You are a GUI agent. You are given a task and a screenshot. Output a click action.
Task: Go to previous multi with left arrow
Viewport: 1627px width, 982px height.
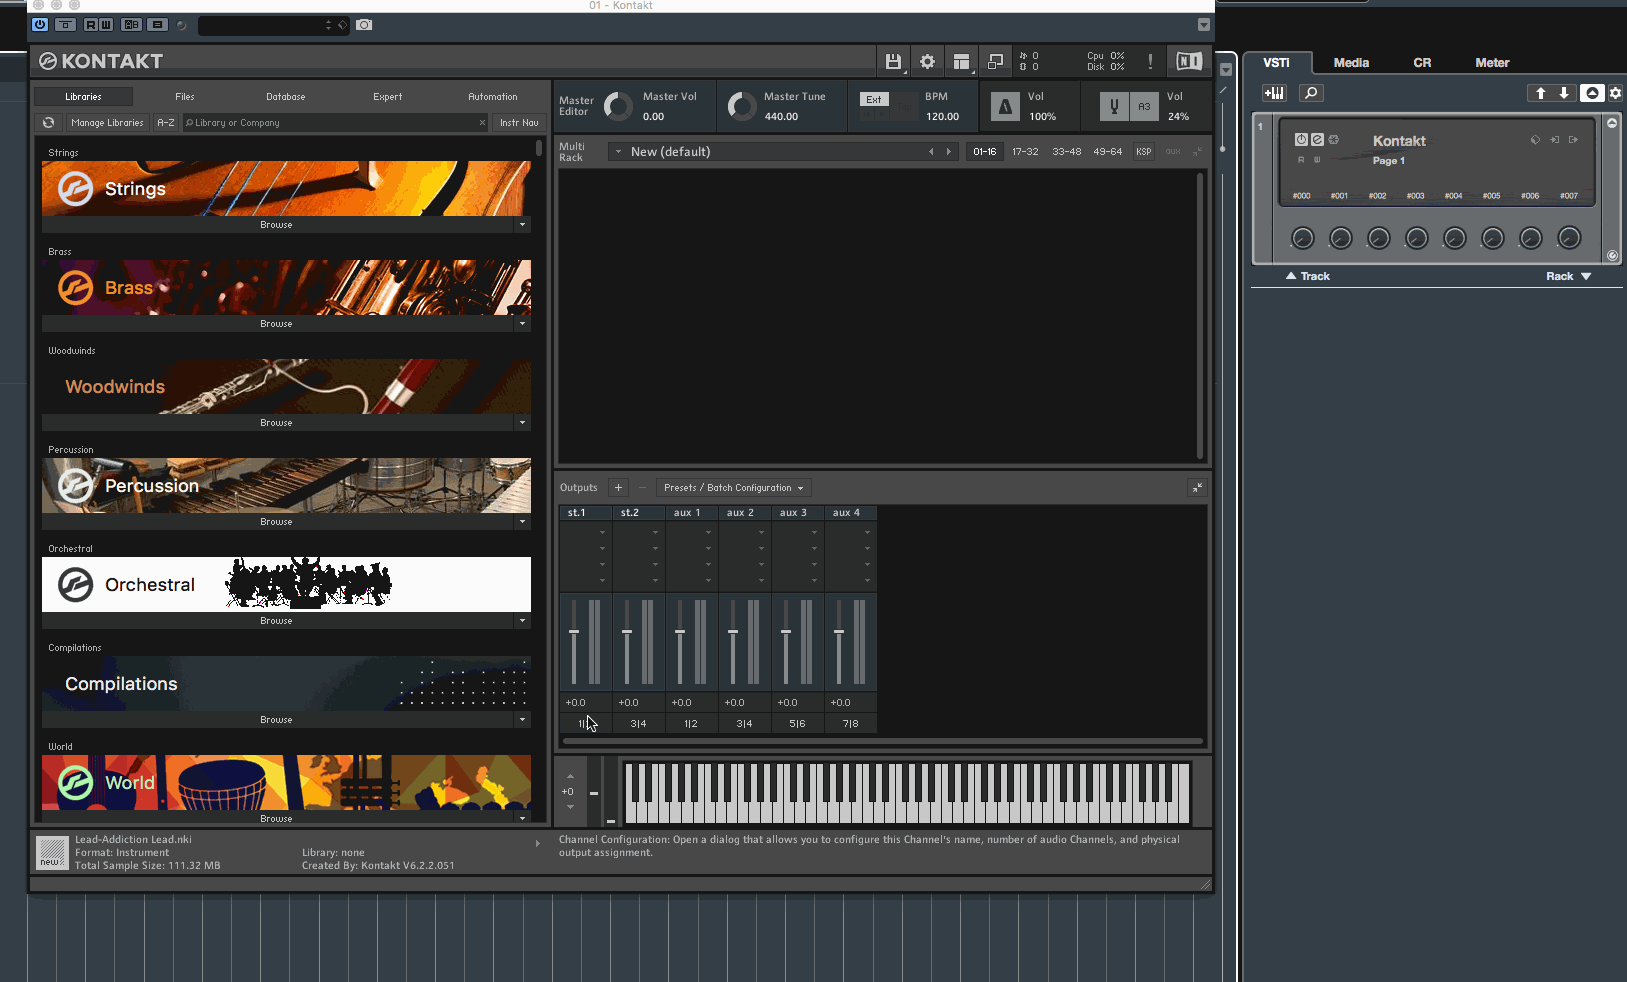[931, 152]
